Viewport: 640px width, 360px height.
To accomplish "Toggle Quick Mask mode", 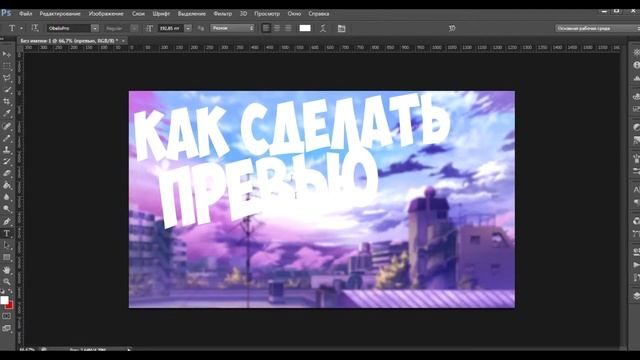I will [x=7, y=316].
